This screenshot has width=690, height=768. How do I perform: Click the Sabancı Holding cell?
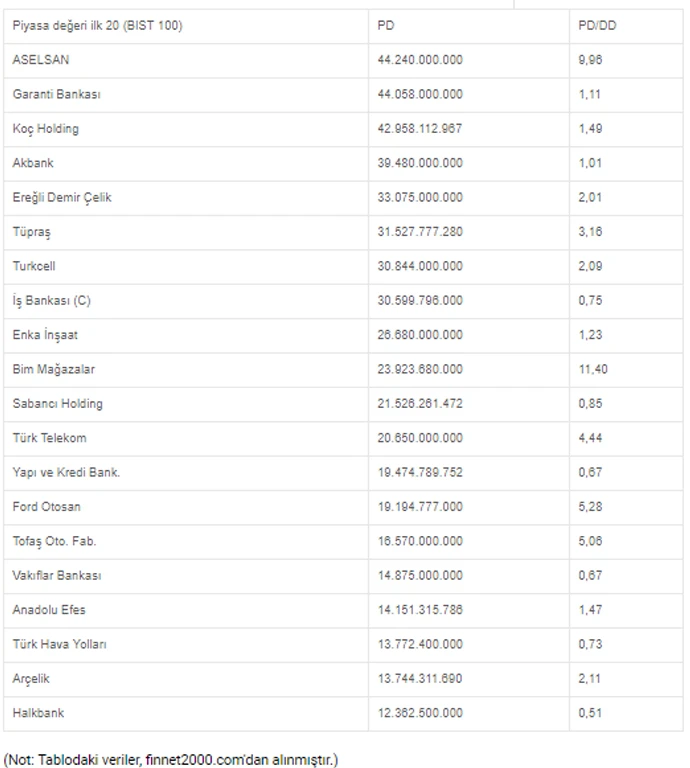(x=58, y=404)
